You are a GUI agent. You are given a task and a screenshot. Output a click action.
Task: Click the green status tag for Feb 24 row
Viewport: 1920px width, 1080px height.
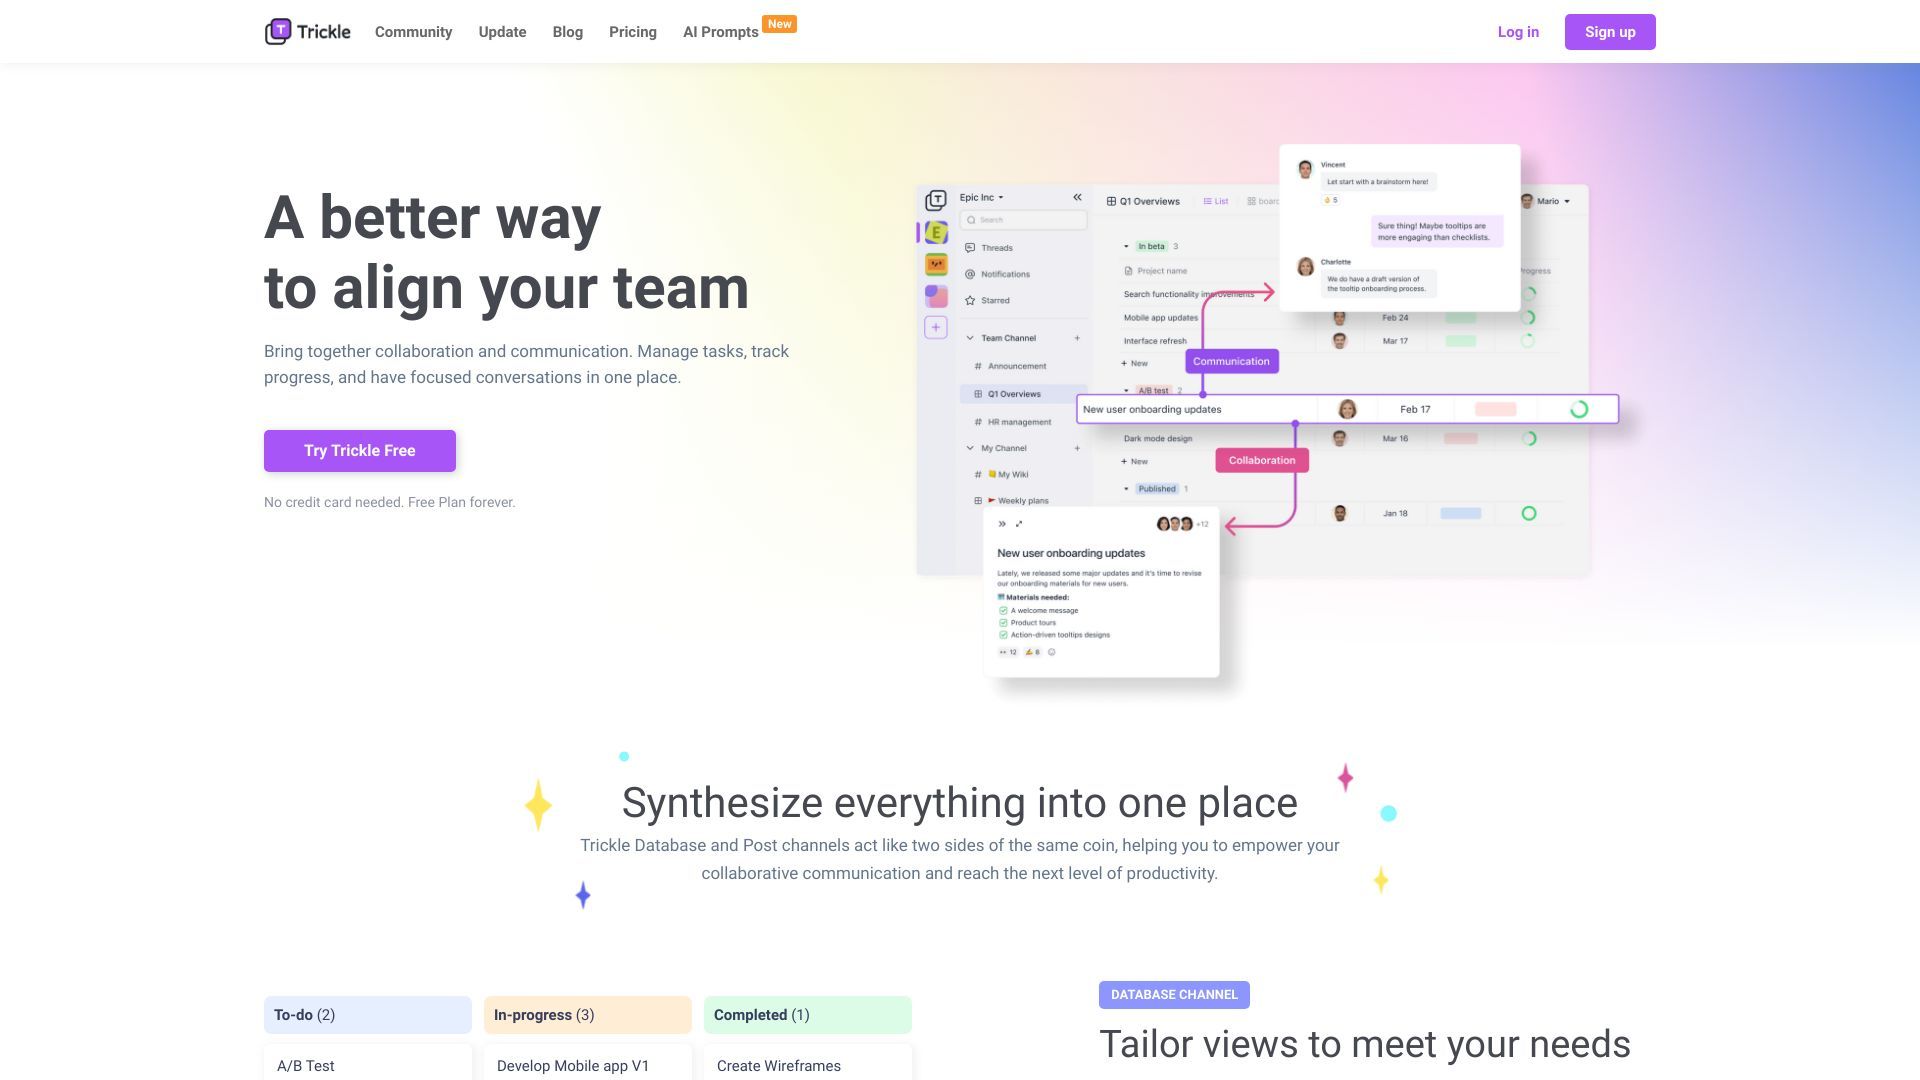pos(1461,318)
